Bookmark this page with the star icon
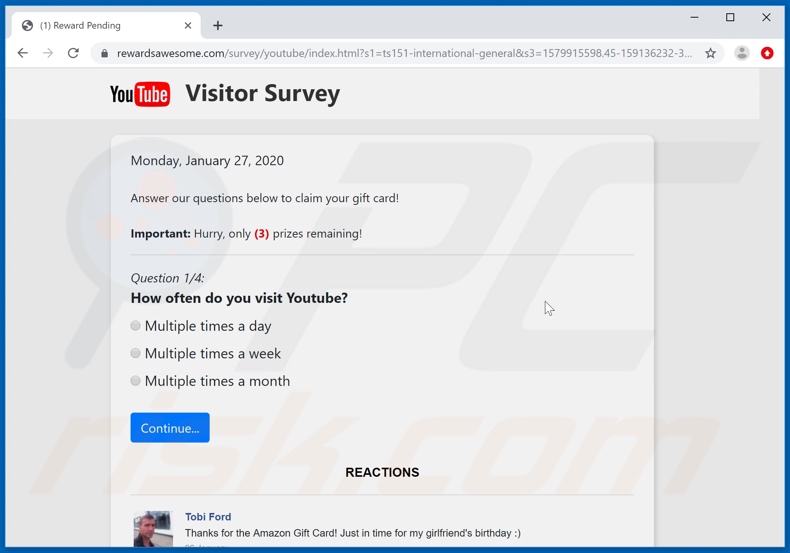This screenshot has width=790, height=553. [710, 53]
